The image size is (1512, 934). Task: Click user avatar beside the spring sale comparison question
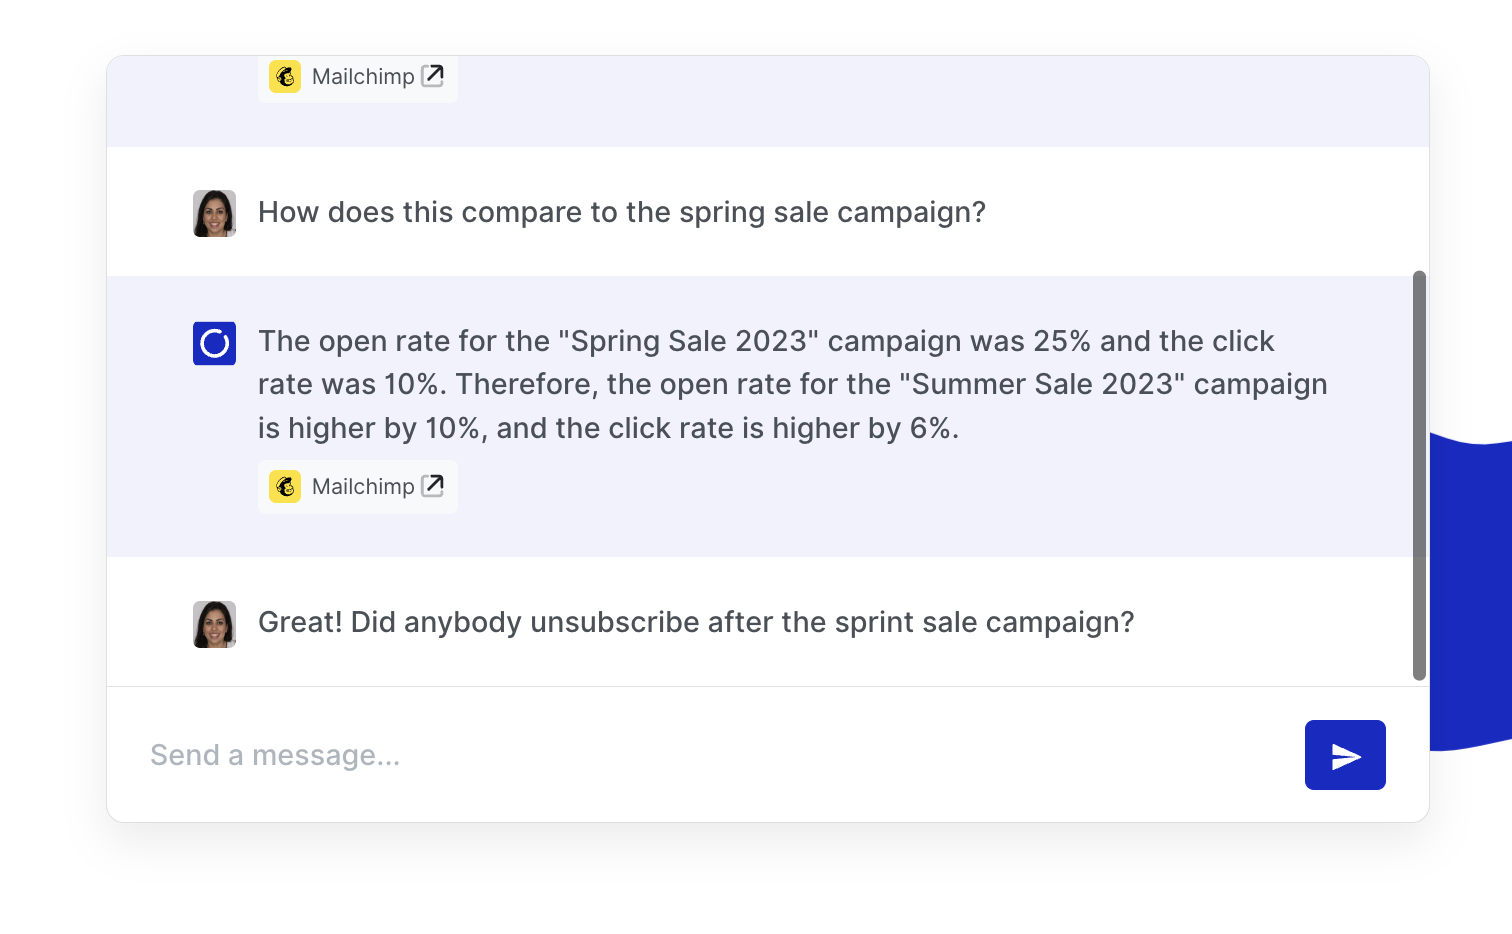pyautogui.click(x=214, y=213)
